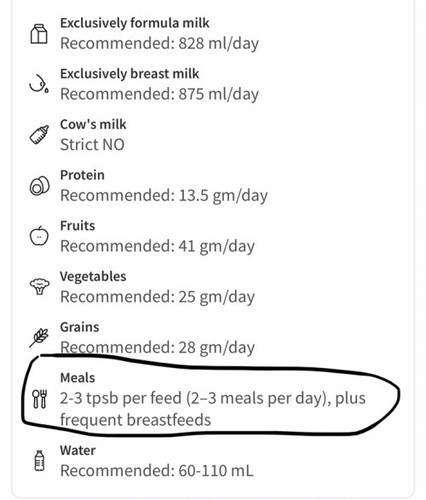Click the milk carton icon for formula milk
This screenshot has width=426, height=500.
[x=39, y=34]
